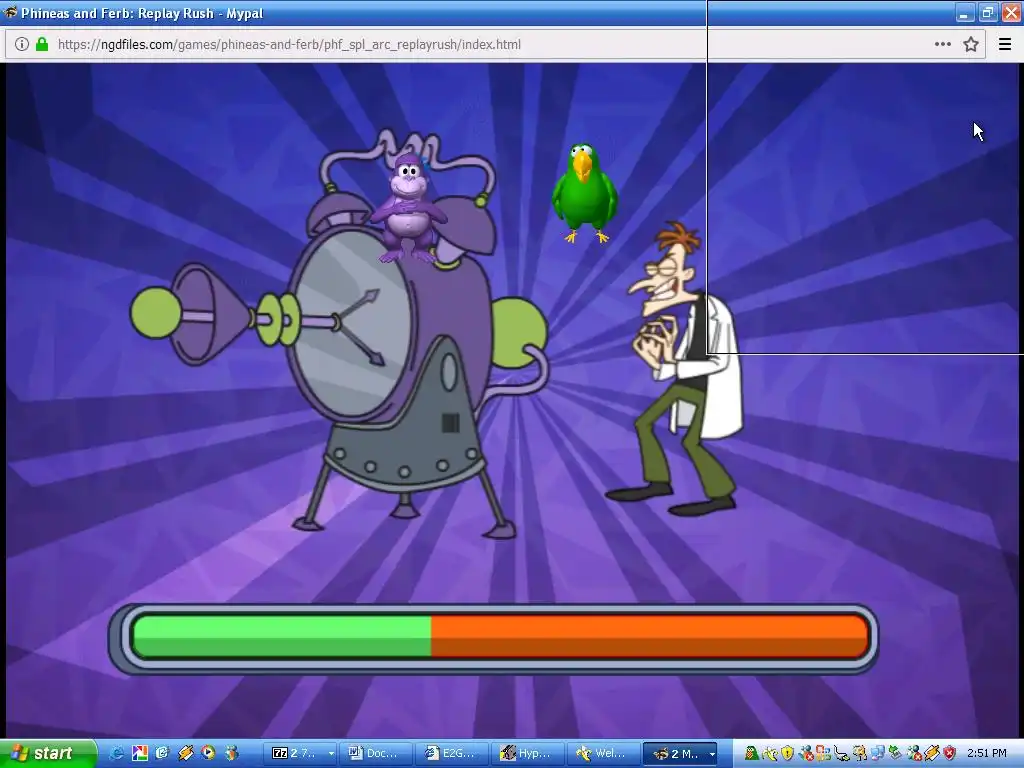Launch the third blue Quick Launch icon
Image resolution: width=1024 pixels, height=768 pixels.
(x=162, y=754)
